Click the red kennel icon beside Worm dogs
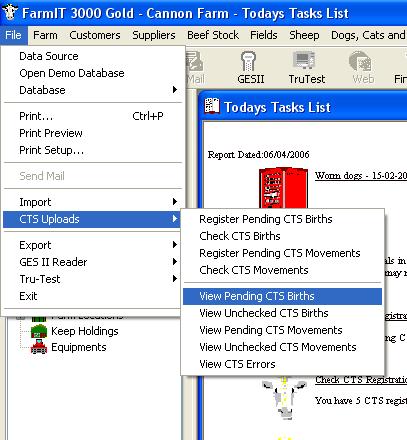Image resolution: width=407 pixels, height=440 pixels. 283,188
